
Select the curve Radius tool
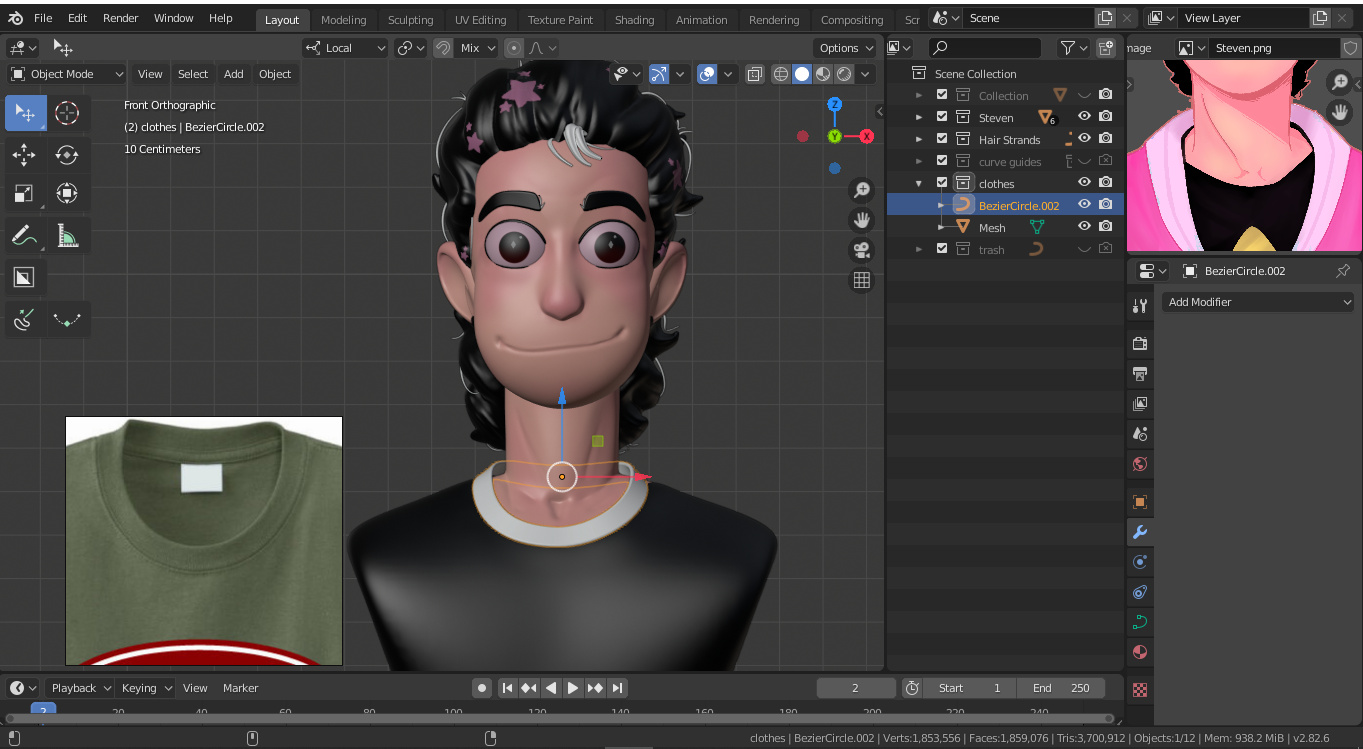coord(25,319)
